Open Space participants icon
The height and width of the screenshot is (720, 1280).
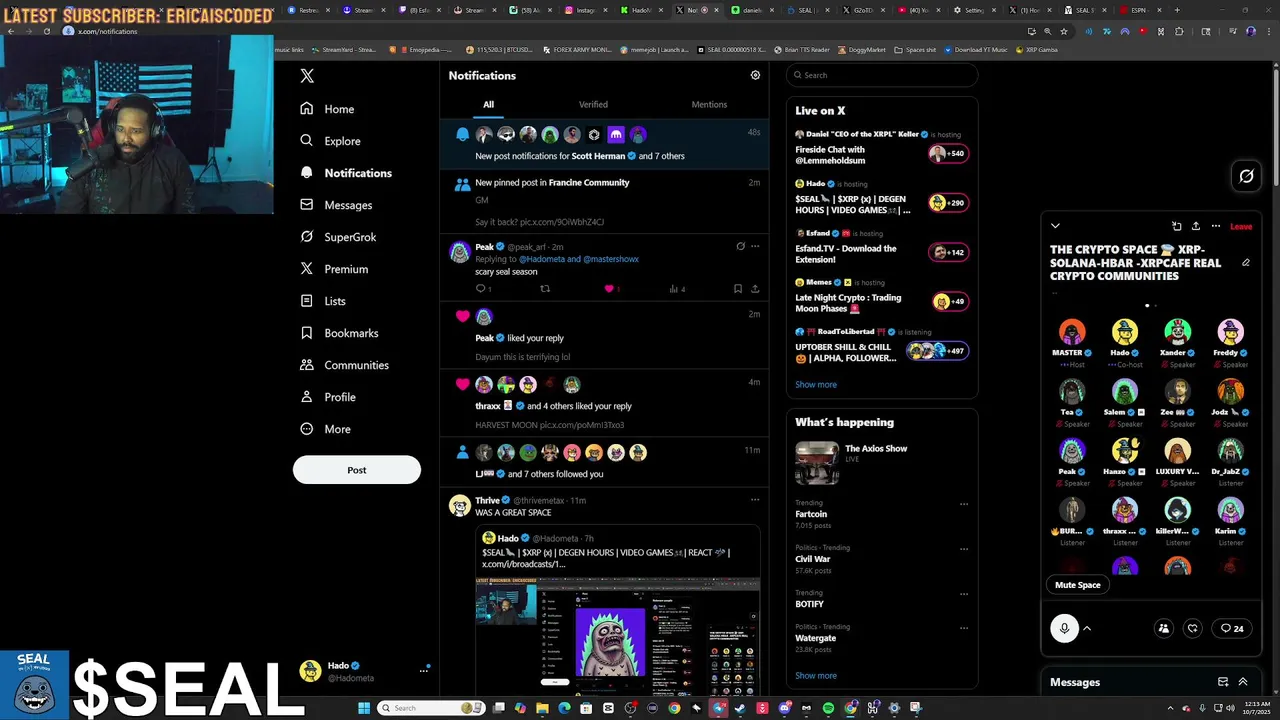[x=1163, y=628]
